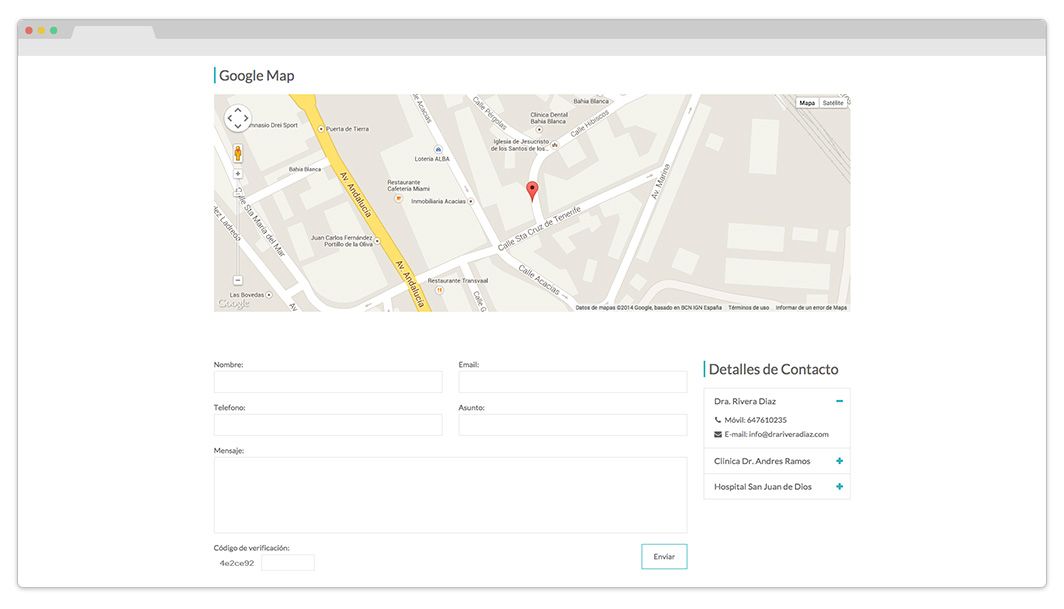Open the Términos de uso link
This screenshot has height=609, width=1064.
[748, 308]
